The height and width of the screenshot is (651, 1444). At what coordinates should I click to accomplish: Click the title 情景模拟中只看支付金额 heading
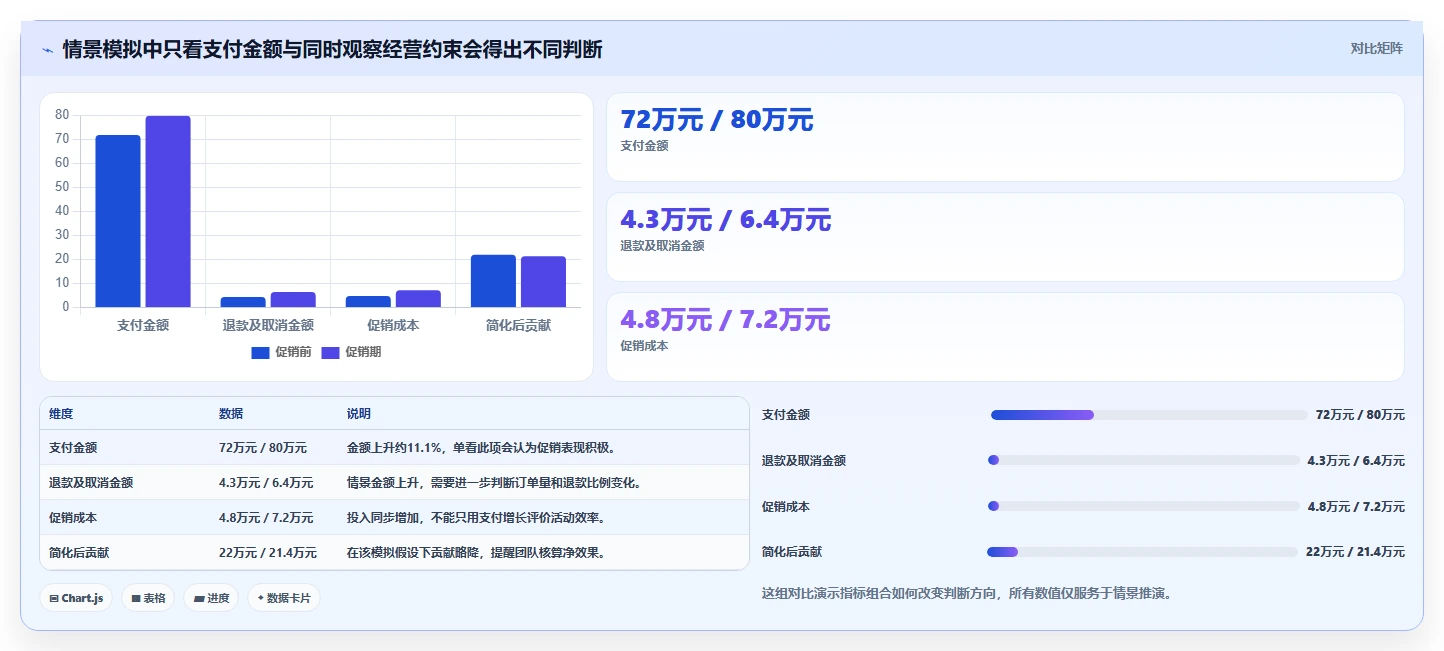(x=333, y=50)
